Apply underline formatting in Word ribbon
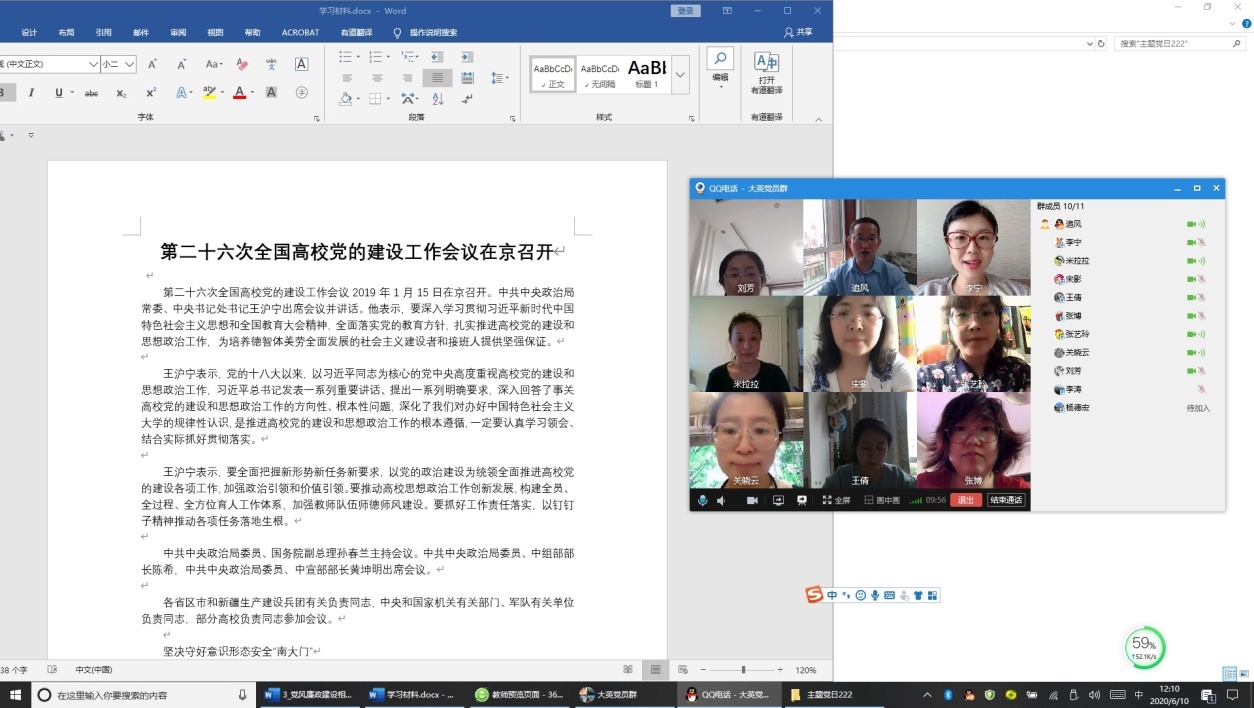Screen dimensions: 1254x708 coord(58,93)
